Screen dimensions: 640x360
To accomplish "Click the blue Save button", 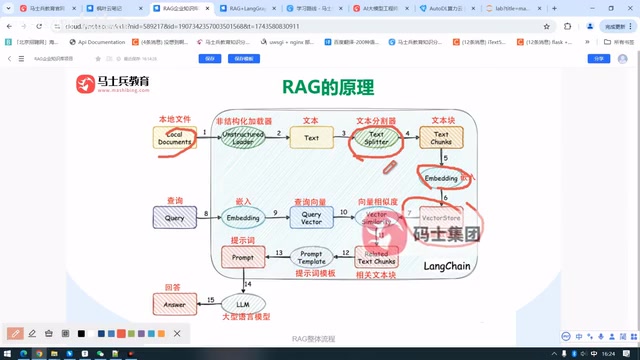I will [x=210, y=59].
